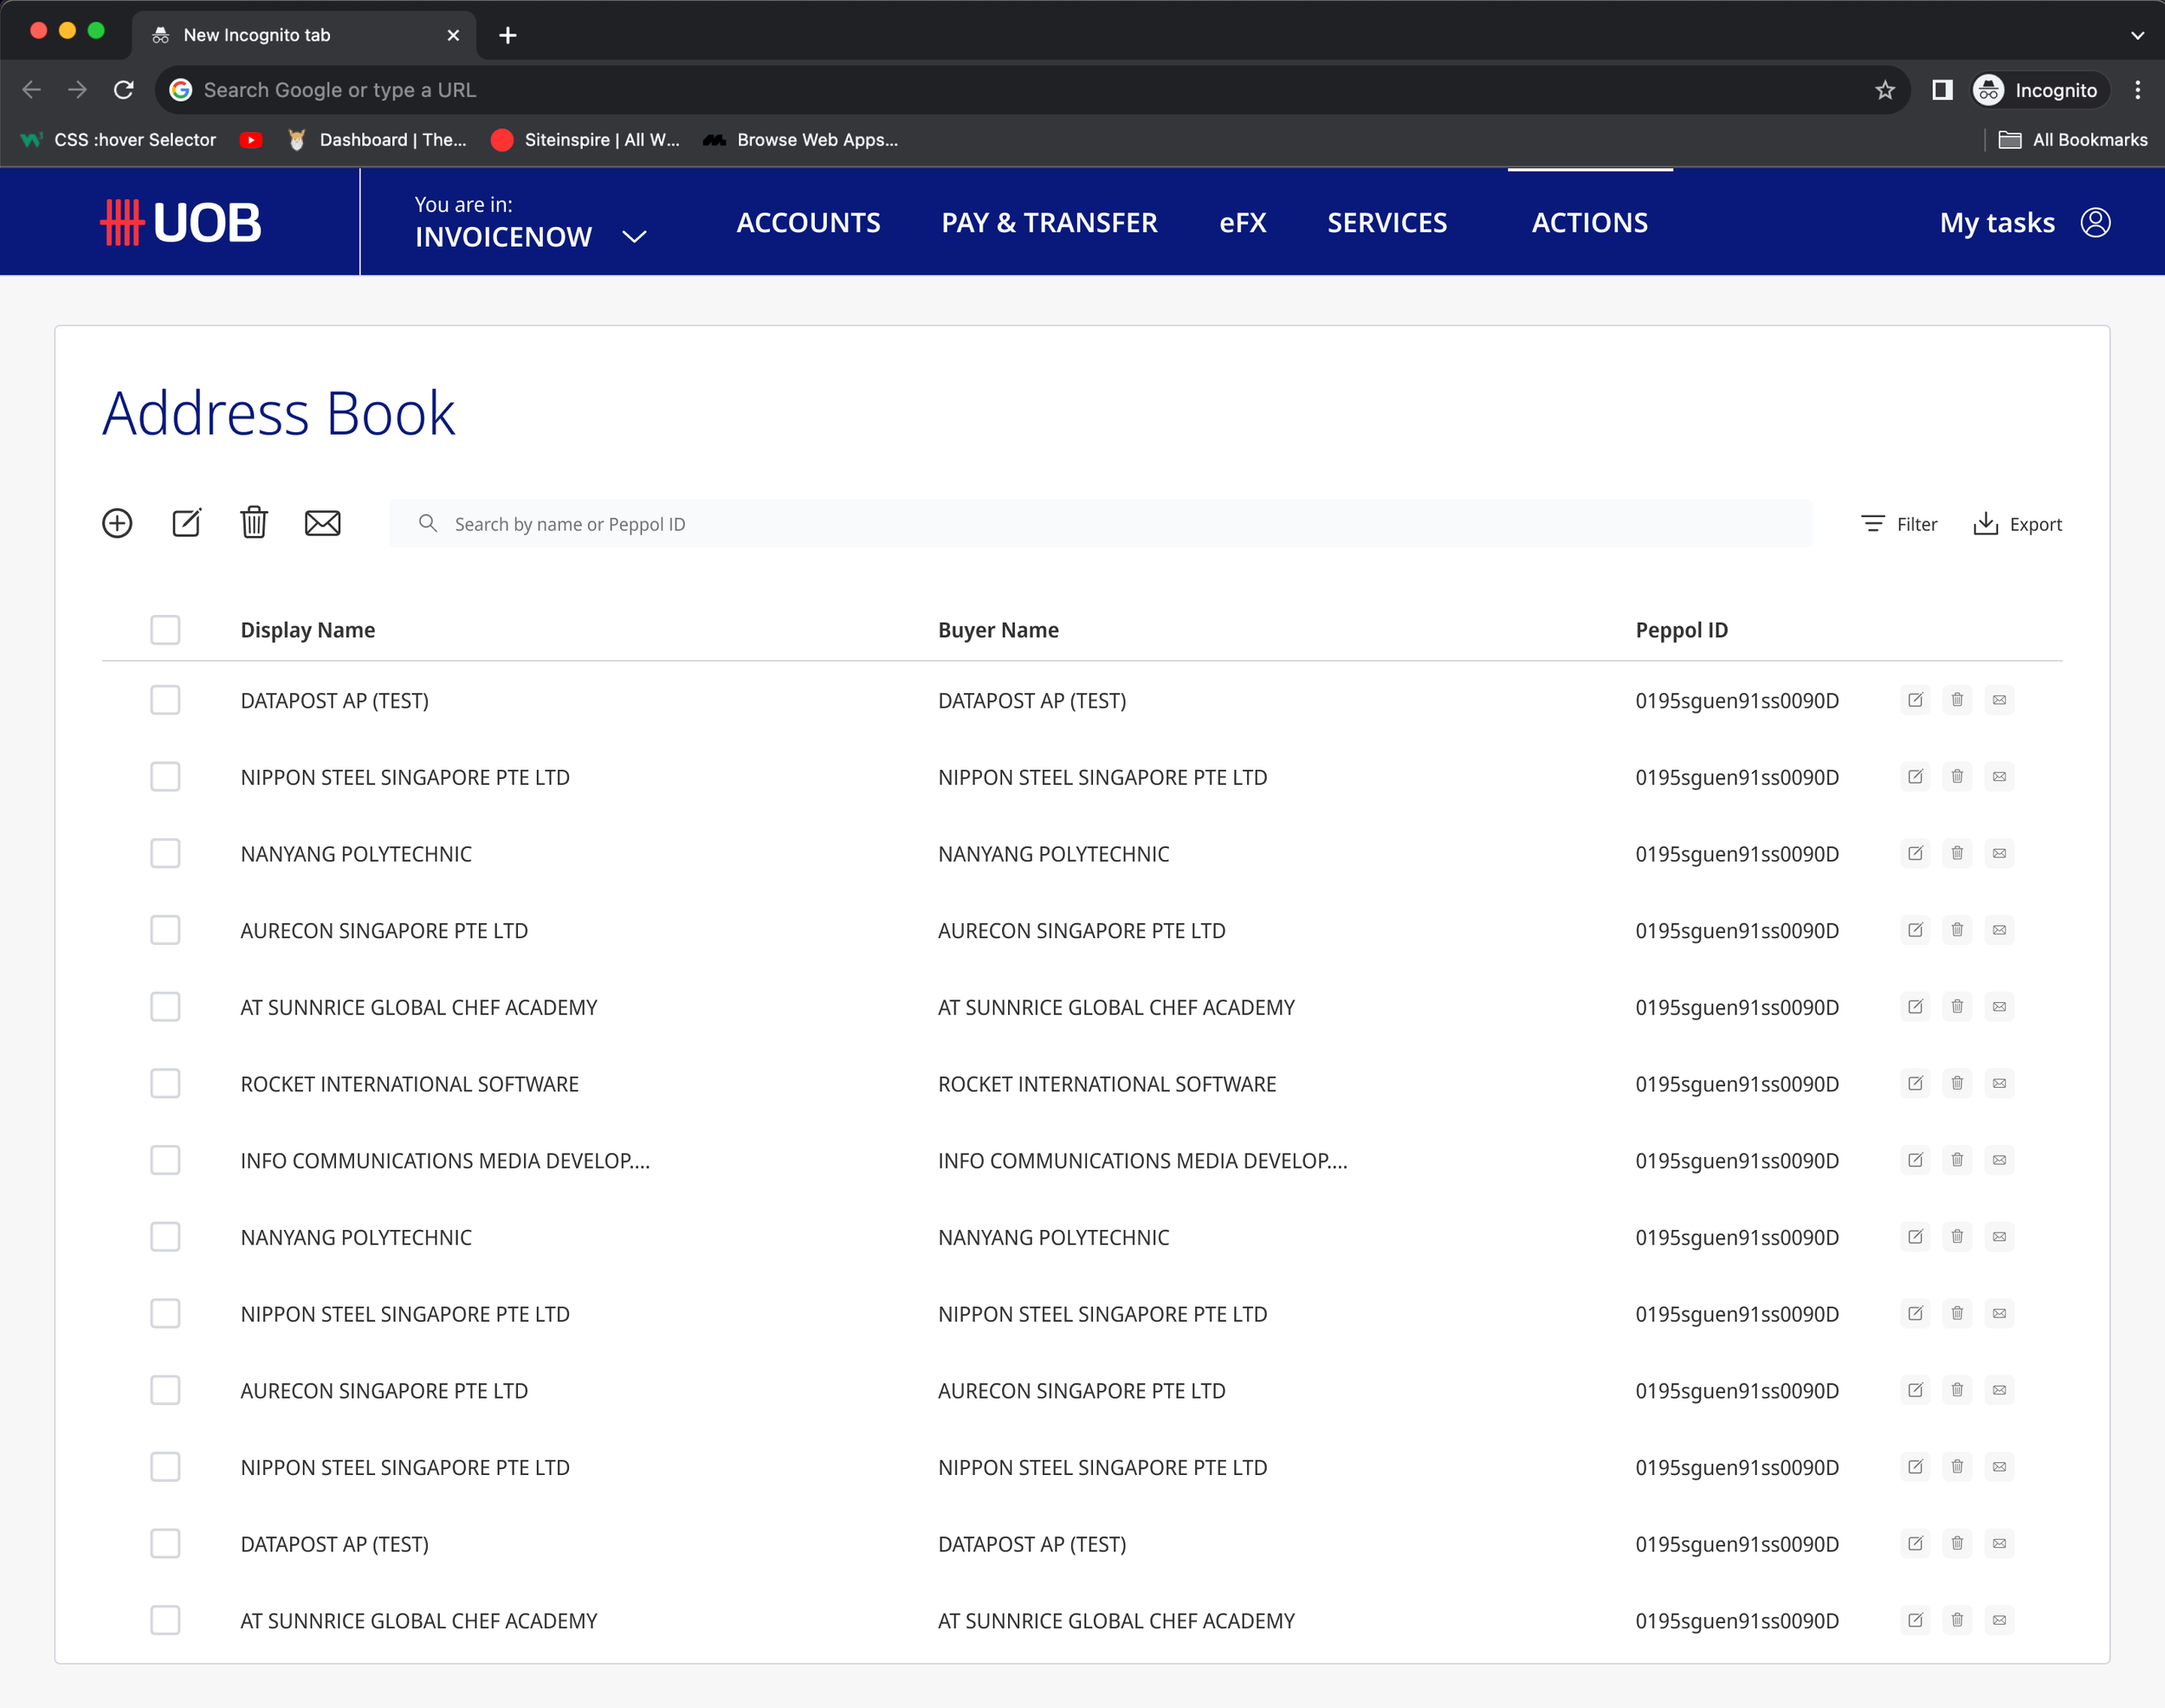Check INFO COMMUNICATIONS MEDIA DEVELOP row checkbox
The image size is (2165, 1708).
click(165, 1160)
